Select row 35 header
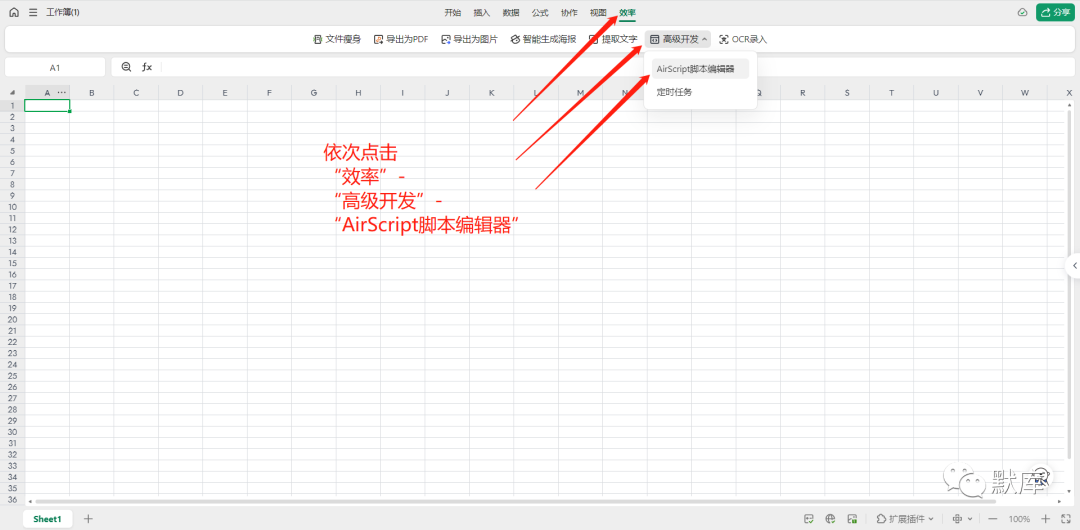Image resolution: width=1080 pixels, height=530 pixels. (12, 488)
